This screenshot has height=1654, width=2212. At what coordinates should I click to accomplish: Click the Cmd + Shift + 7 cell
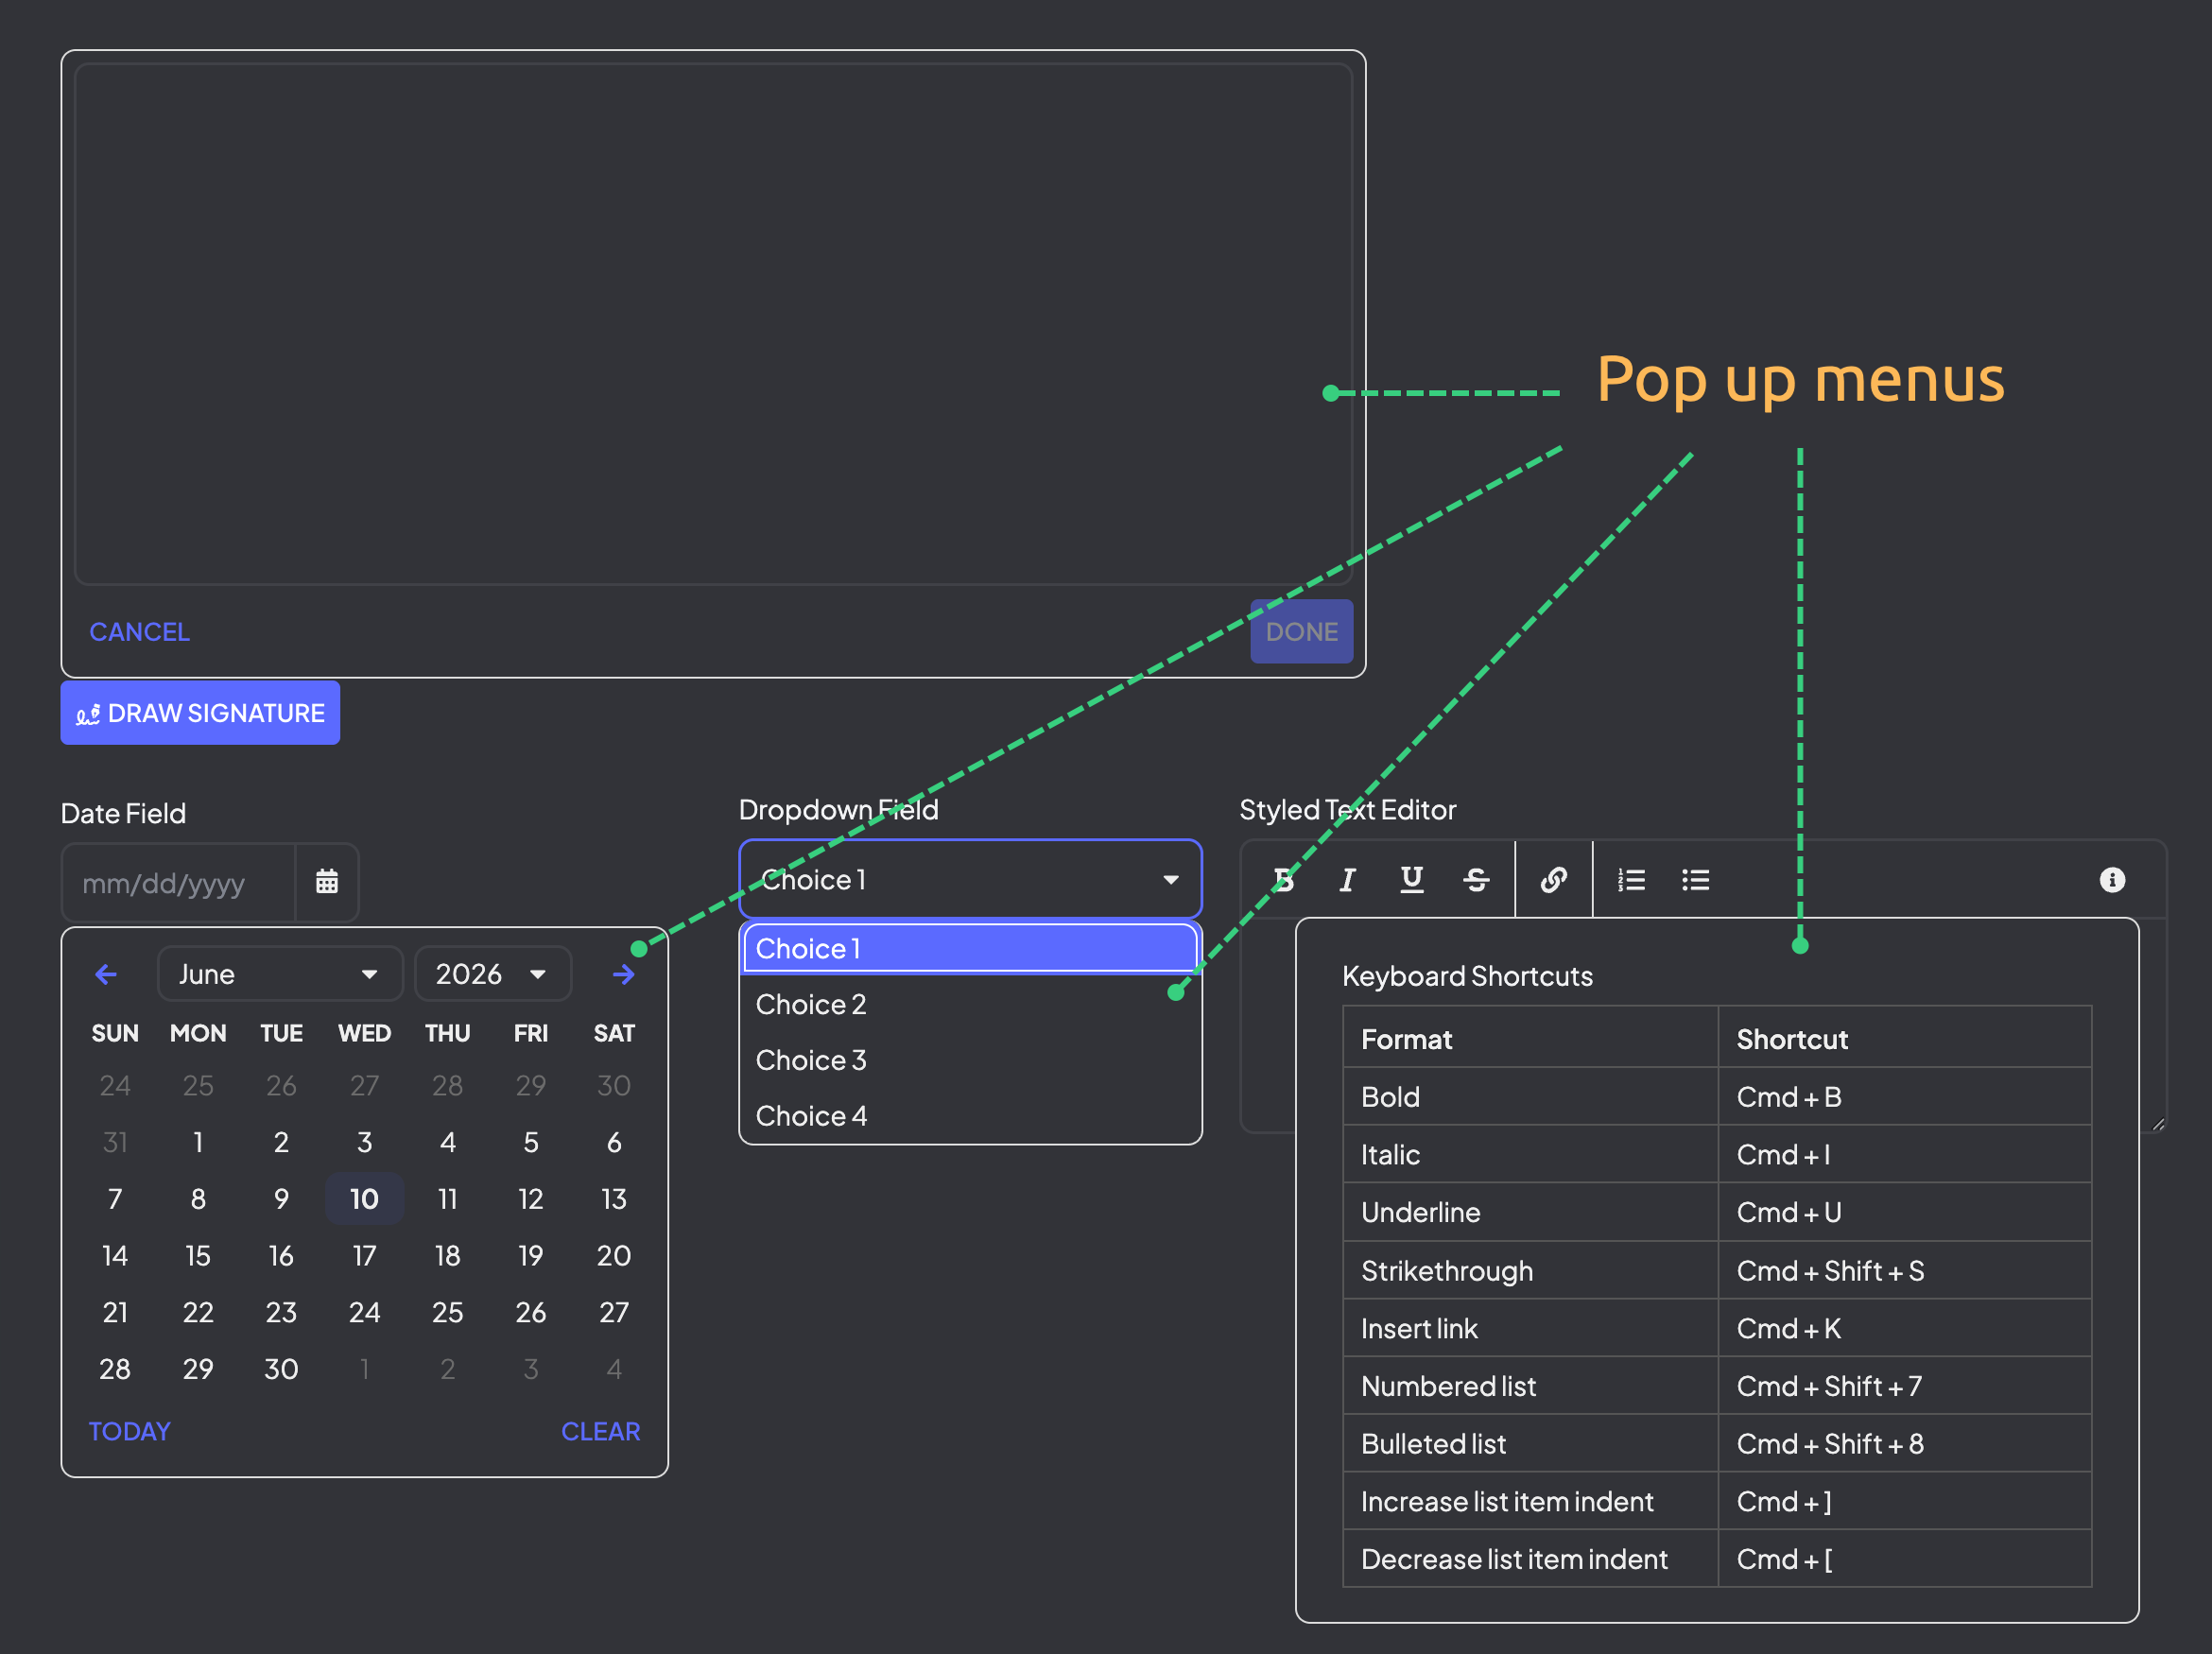(x=1904, y=1386)
